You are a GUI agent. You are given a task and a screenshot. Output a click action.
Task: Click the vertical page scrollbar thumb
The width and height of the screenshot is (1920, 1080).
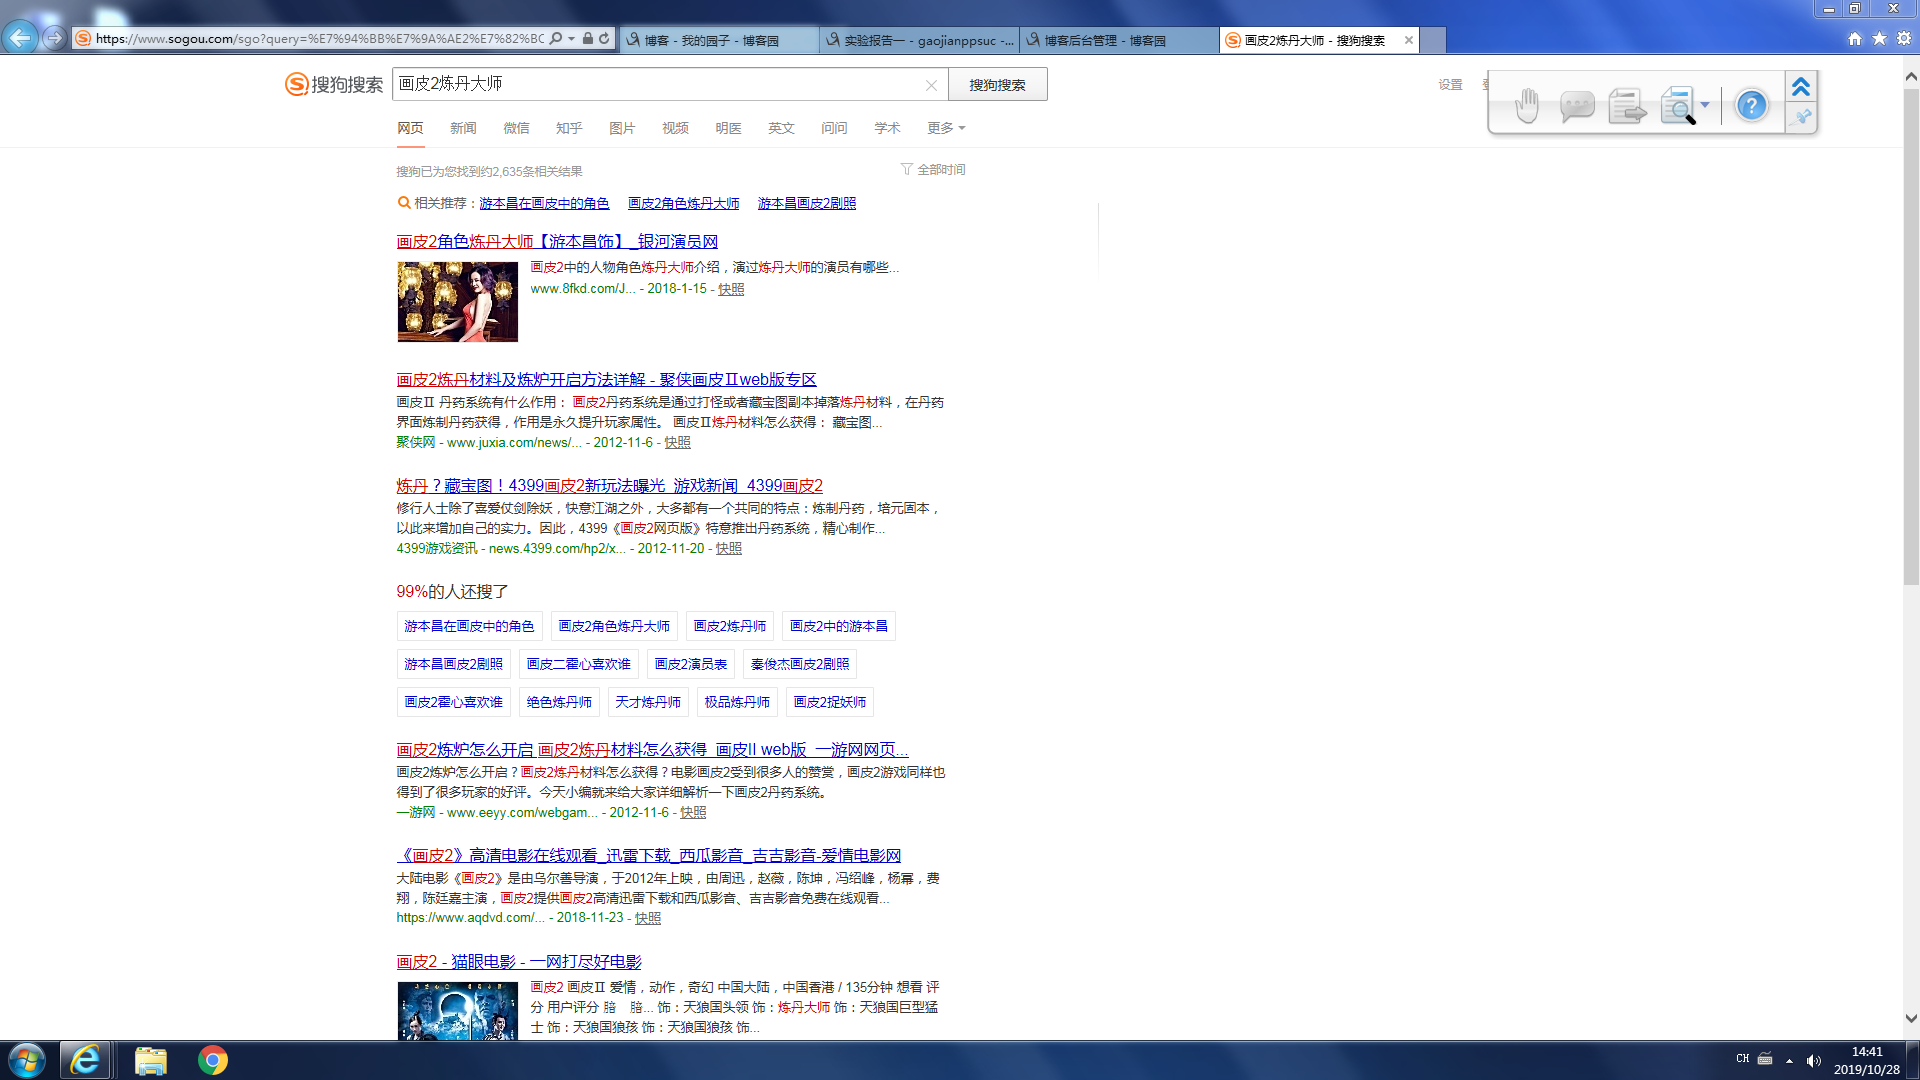[1911, 336]
